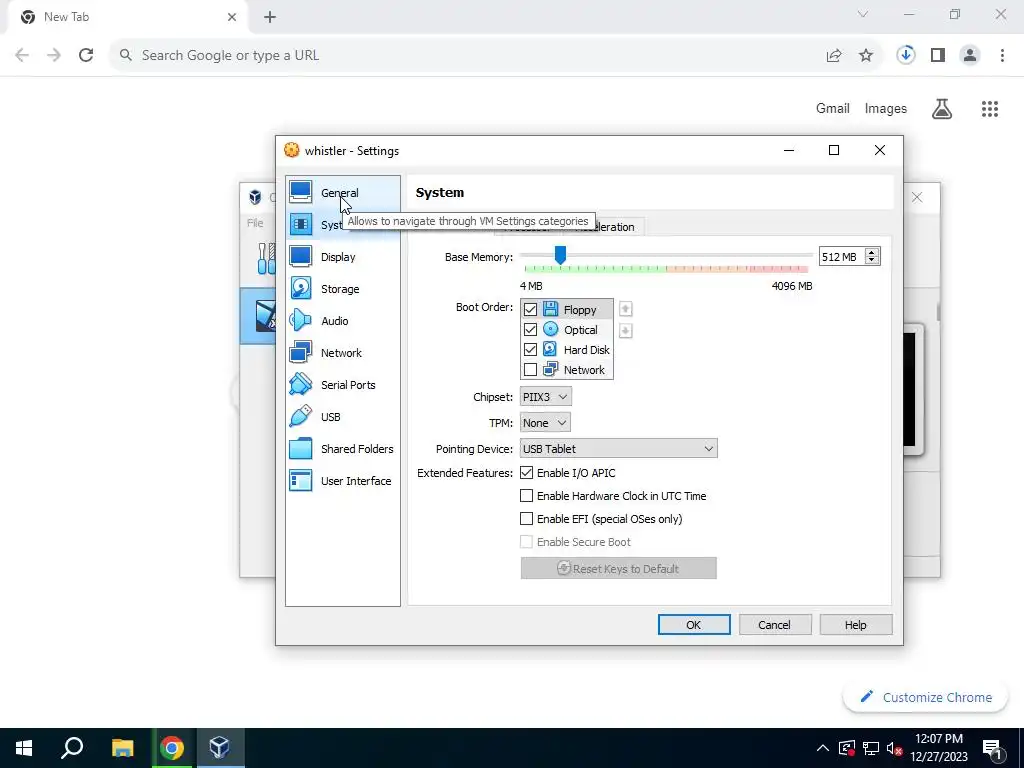Image resolution: width=1024 pixels, height=768 pixels.
Task: Uncheck Floppy in boot order
Action: coord(530,310)
